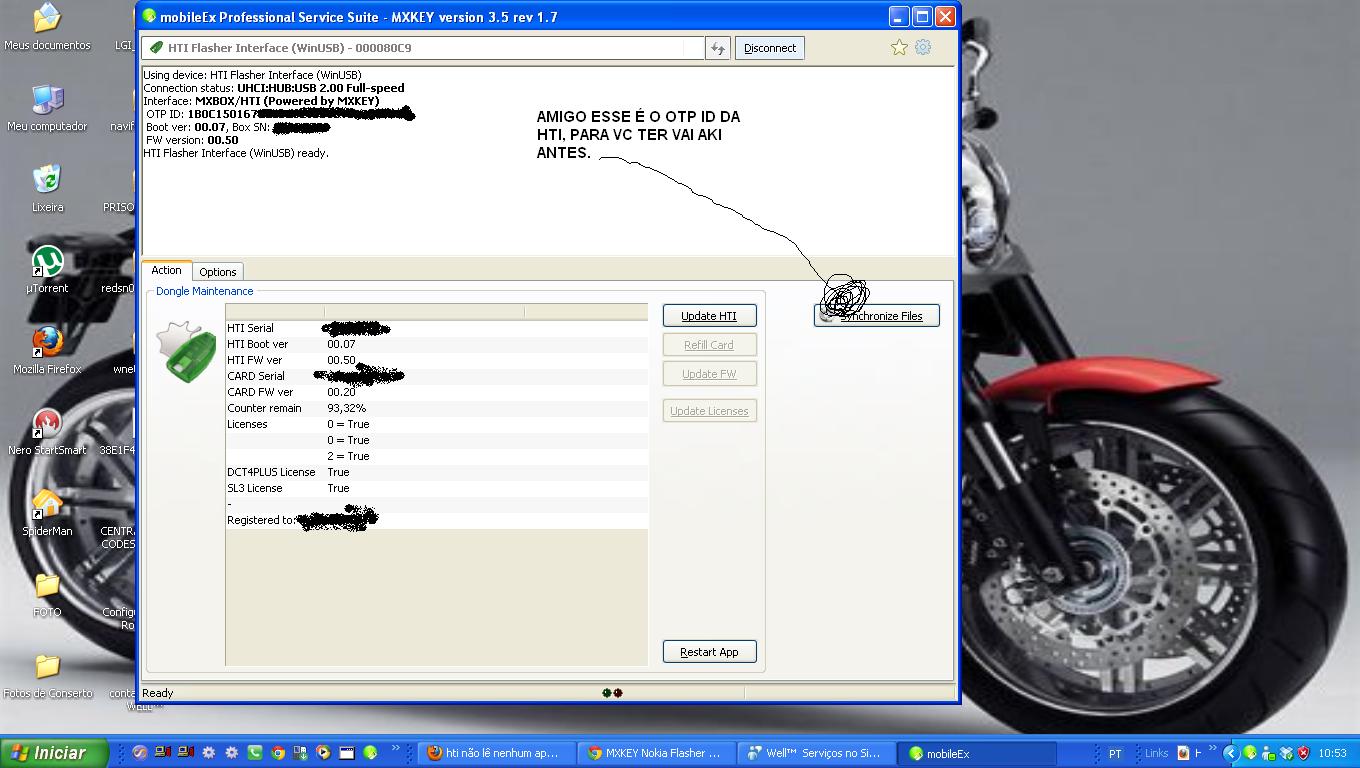Select the FOTO folder on desktop

pos(47,594)
